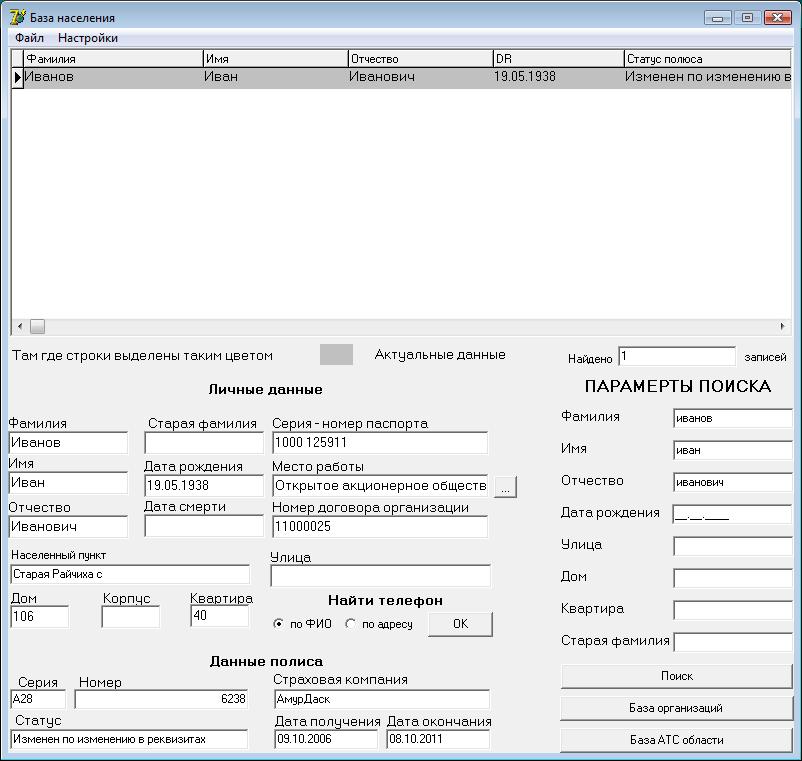Select the Иванов row indicator arrow
This screenshot has width=802, height=761.
pyautogui.click(x=17, y=77)
